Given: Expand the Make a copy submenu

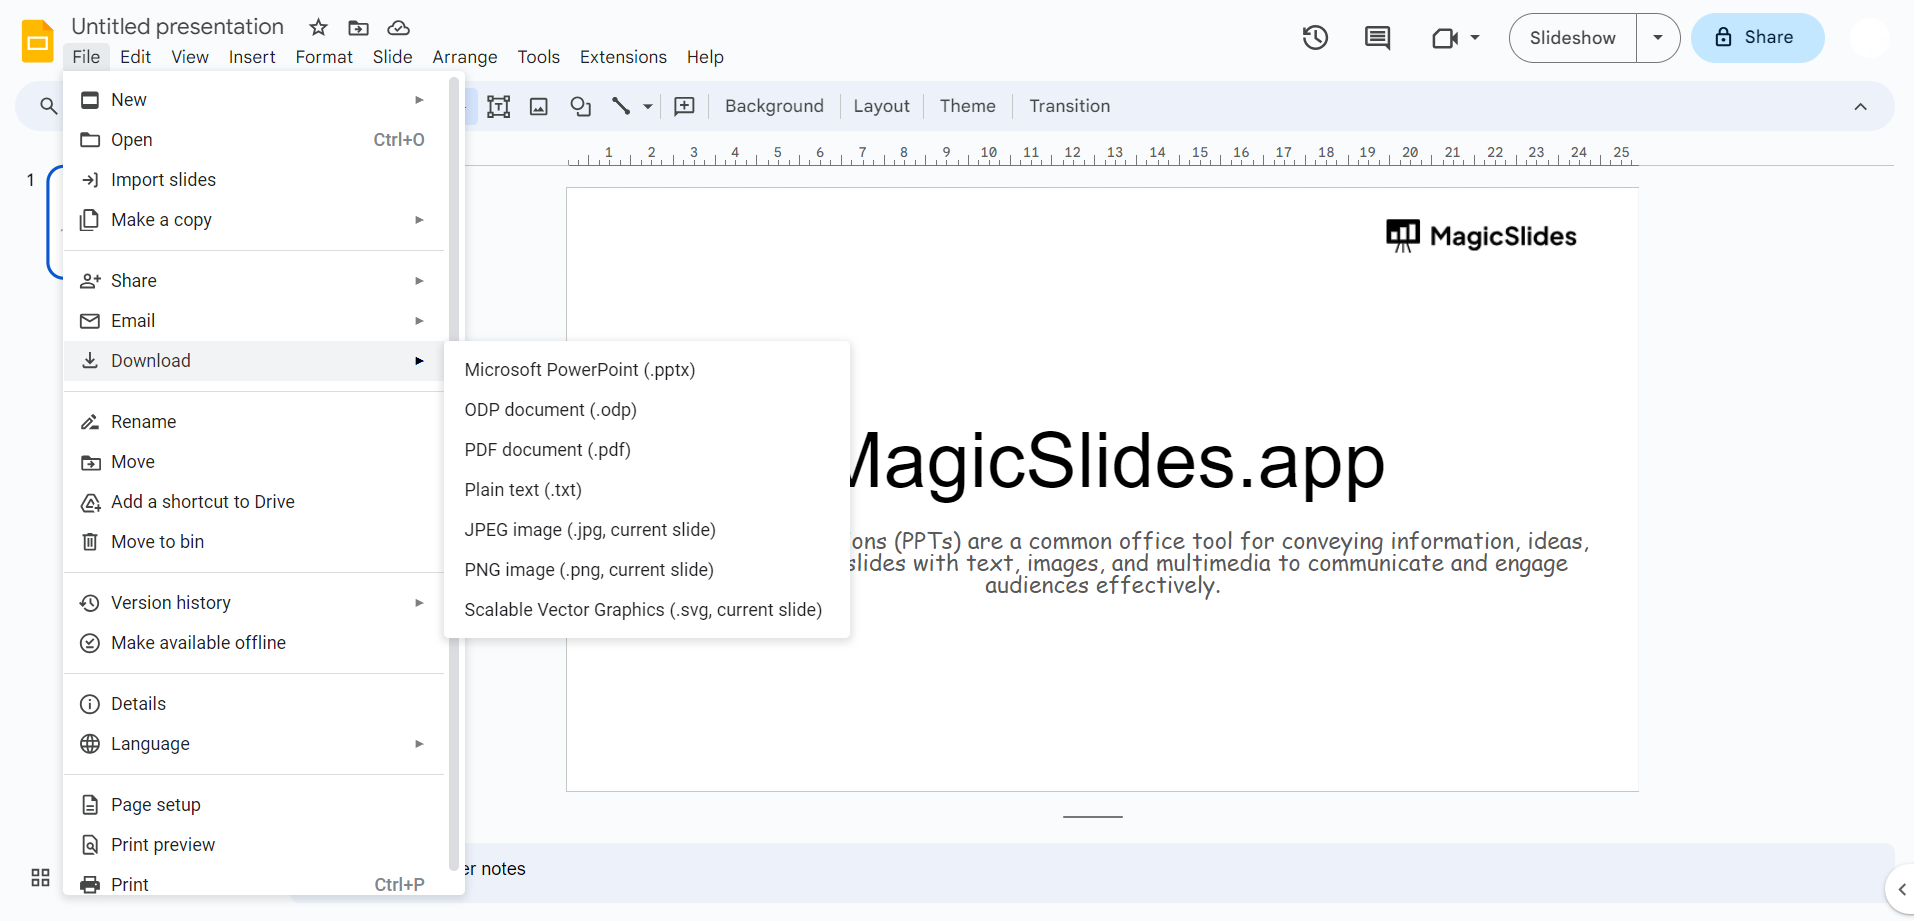Looking at the screenshot, I should point(419,220).
